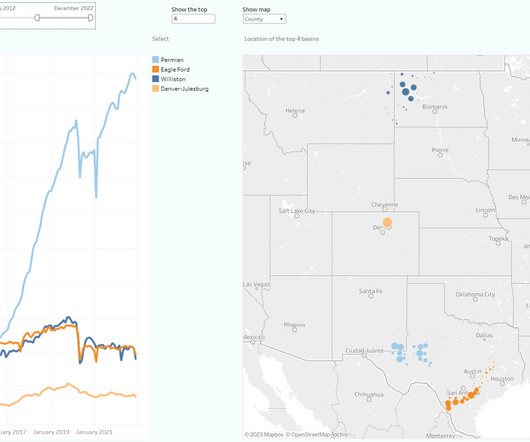
Task: Click the large Denver-Julesburg bubble near Denver
Action: click(x=387, y=222)
